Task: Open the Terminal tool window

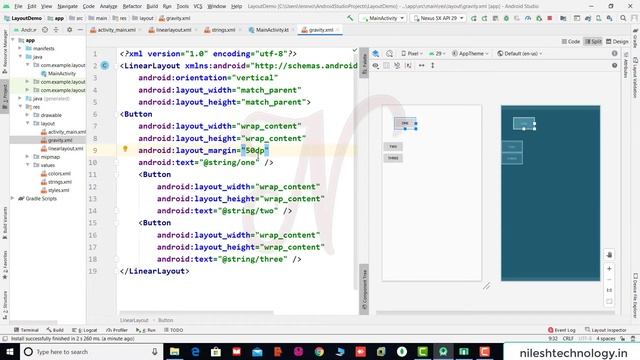Action: 26,330
